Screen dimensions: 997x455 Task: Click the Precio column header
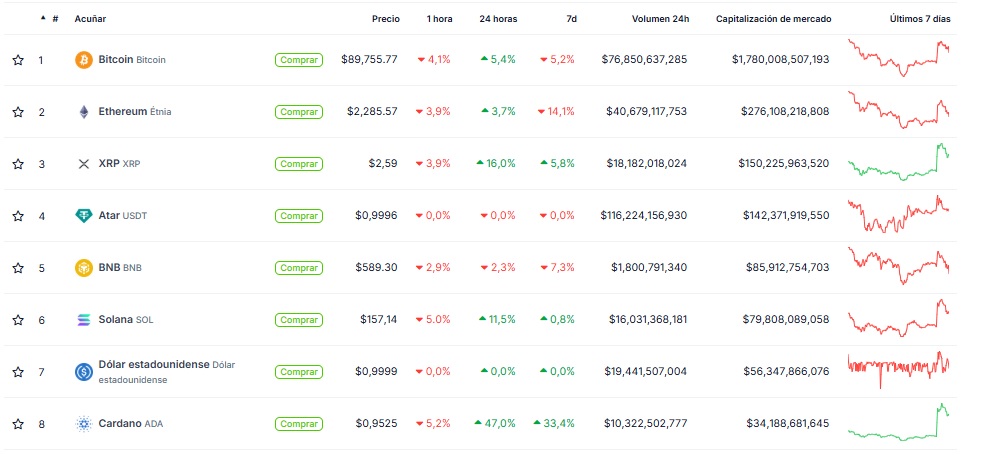(x=386, y=19)
